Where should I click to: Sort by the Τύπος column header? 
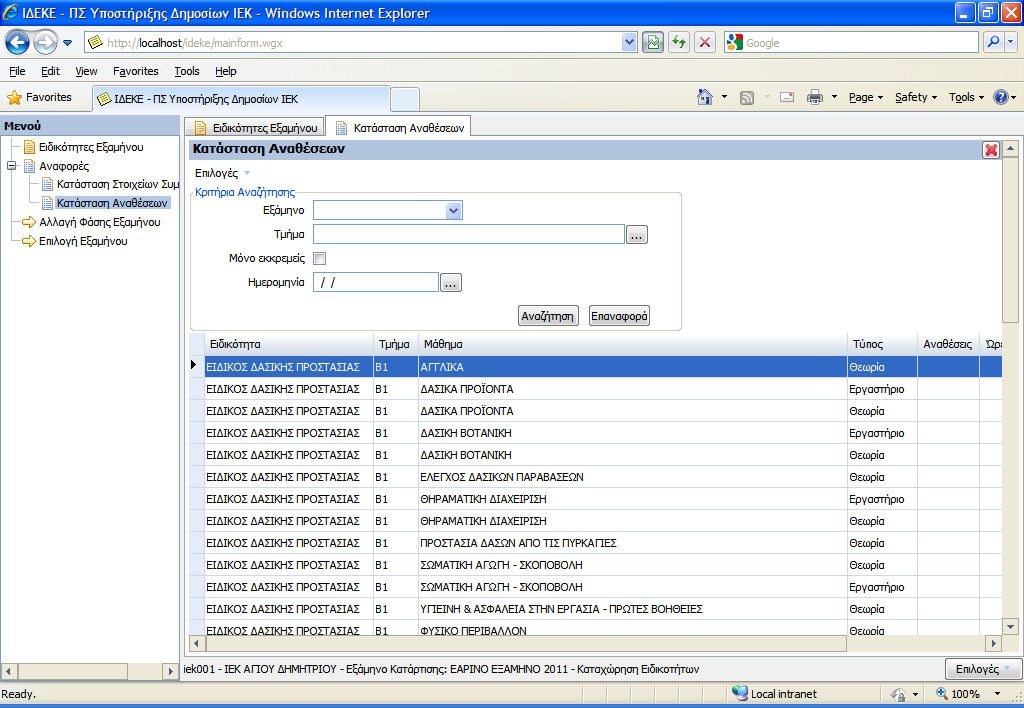tap(882, 344)
